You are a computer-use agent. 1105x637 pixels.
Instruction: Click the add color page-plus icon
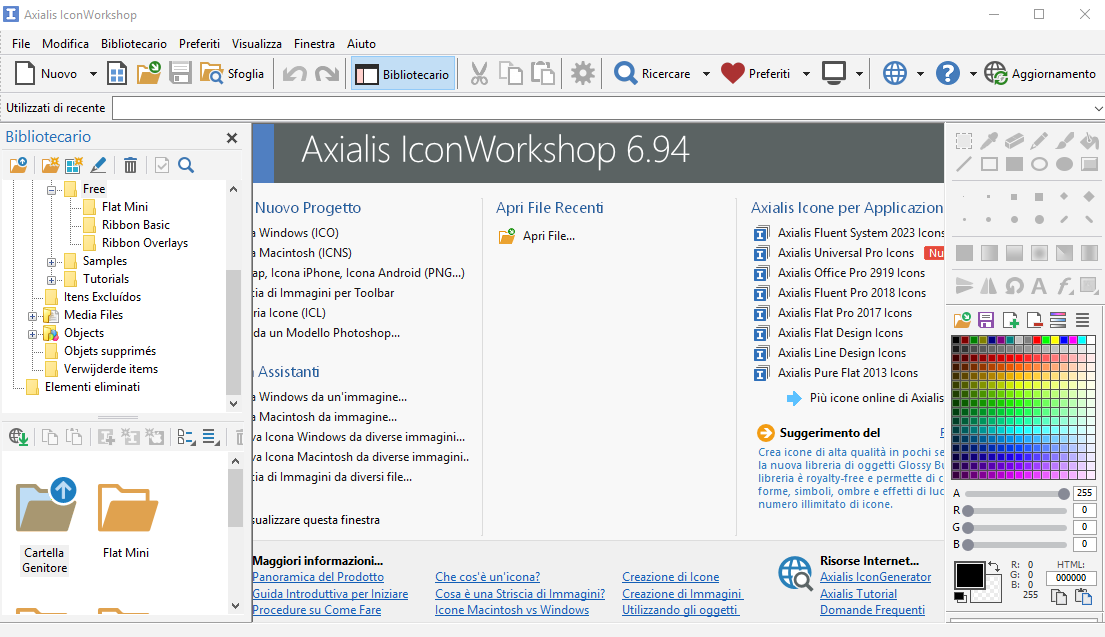point(1011,321)
